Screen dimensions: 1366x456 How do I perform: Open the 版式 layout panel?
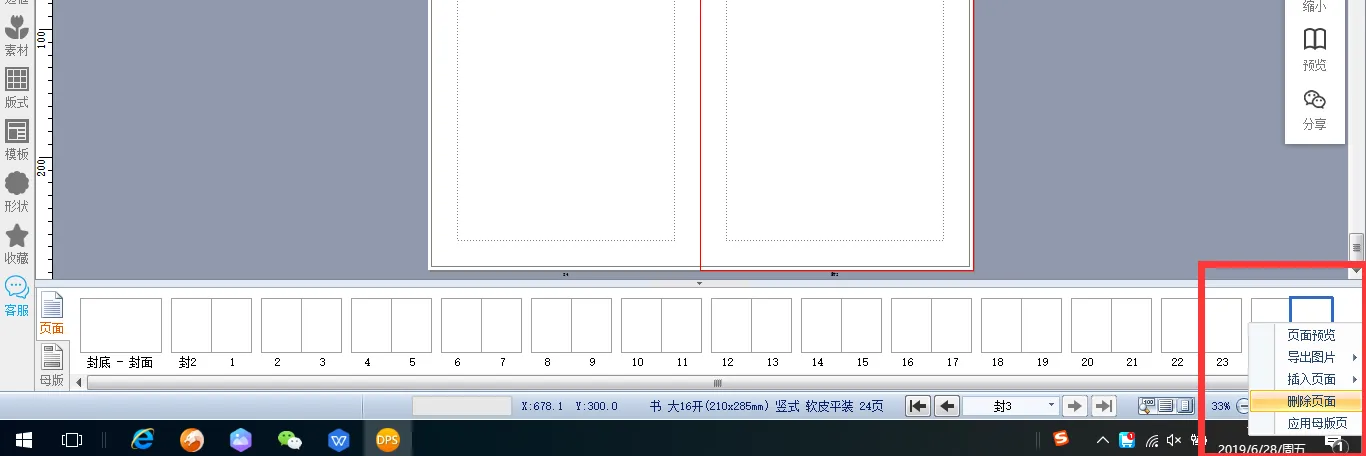pyautogui.click(x=17, y=88)
